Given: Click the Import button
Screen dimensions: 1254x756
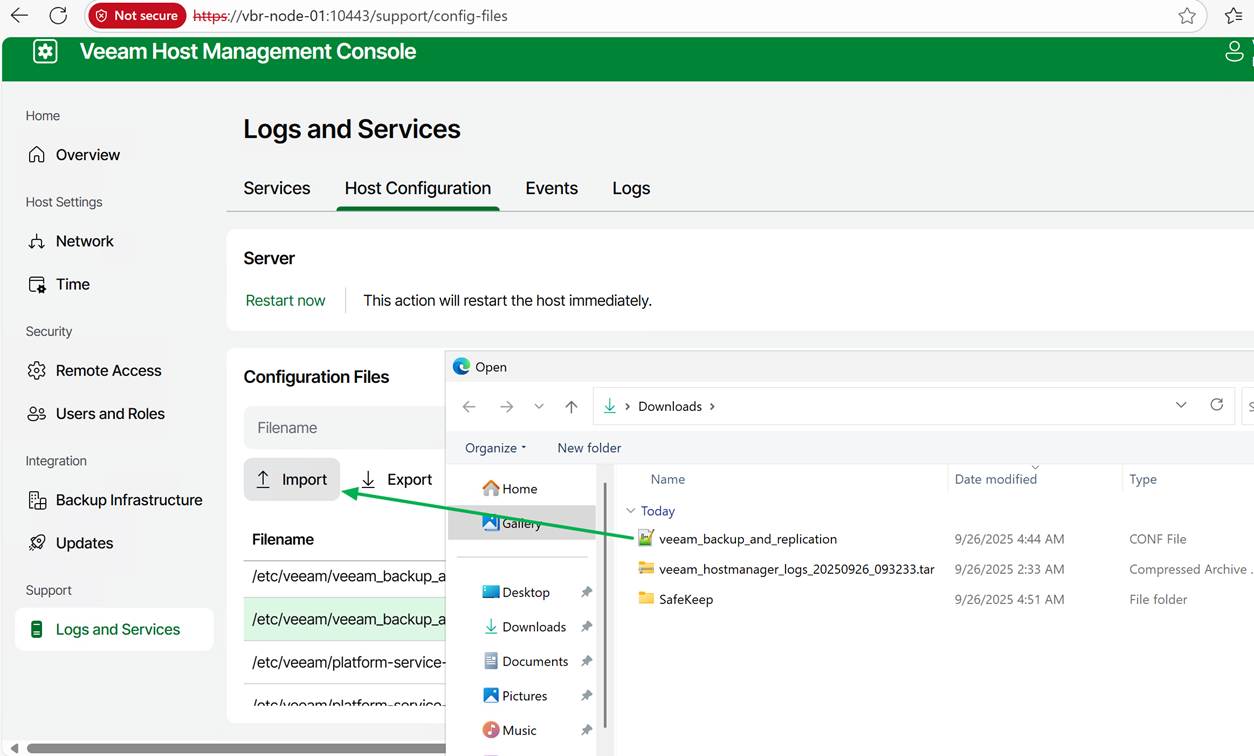Looking at the screenshot, I should 292,480.
